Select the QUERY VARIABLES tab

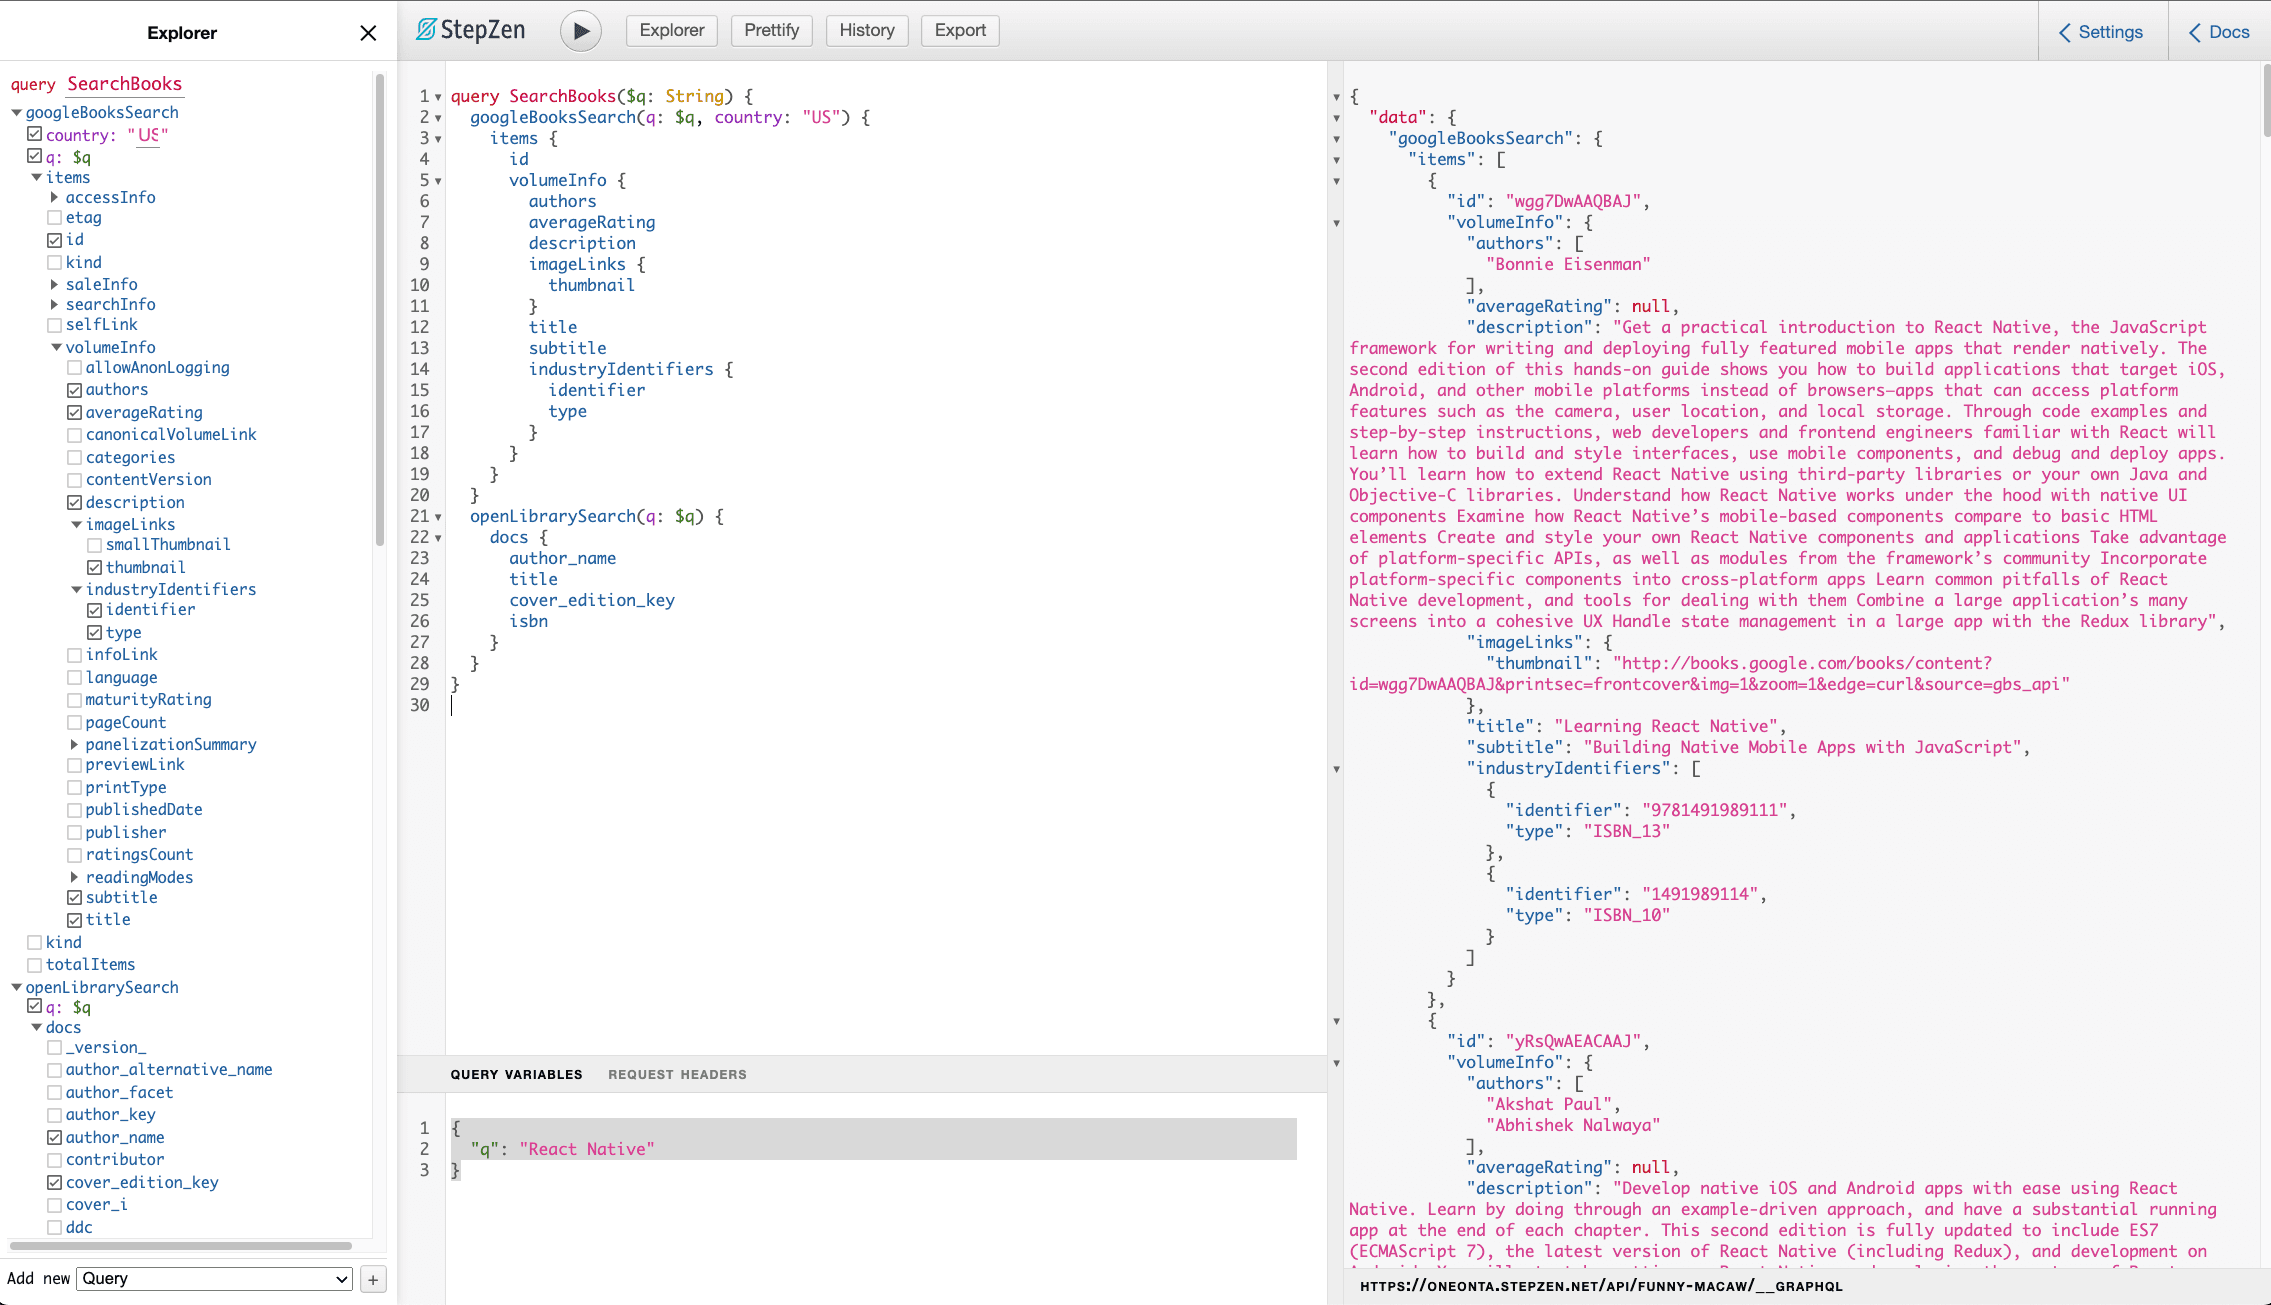[x=516, y=1074]
